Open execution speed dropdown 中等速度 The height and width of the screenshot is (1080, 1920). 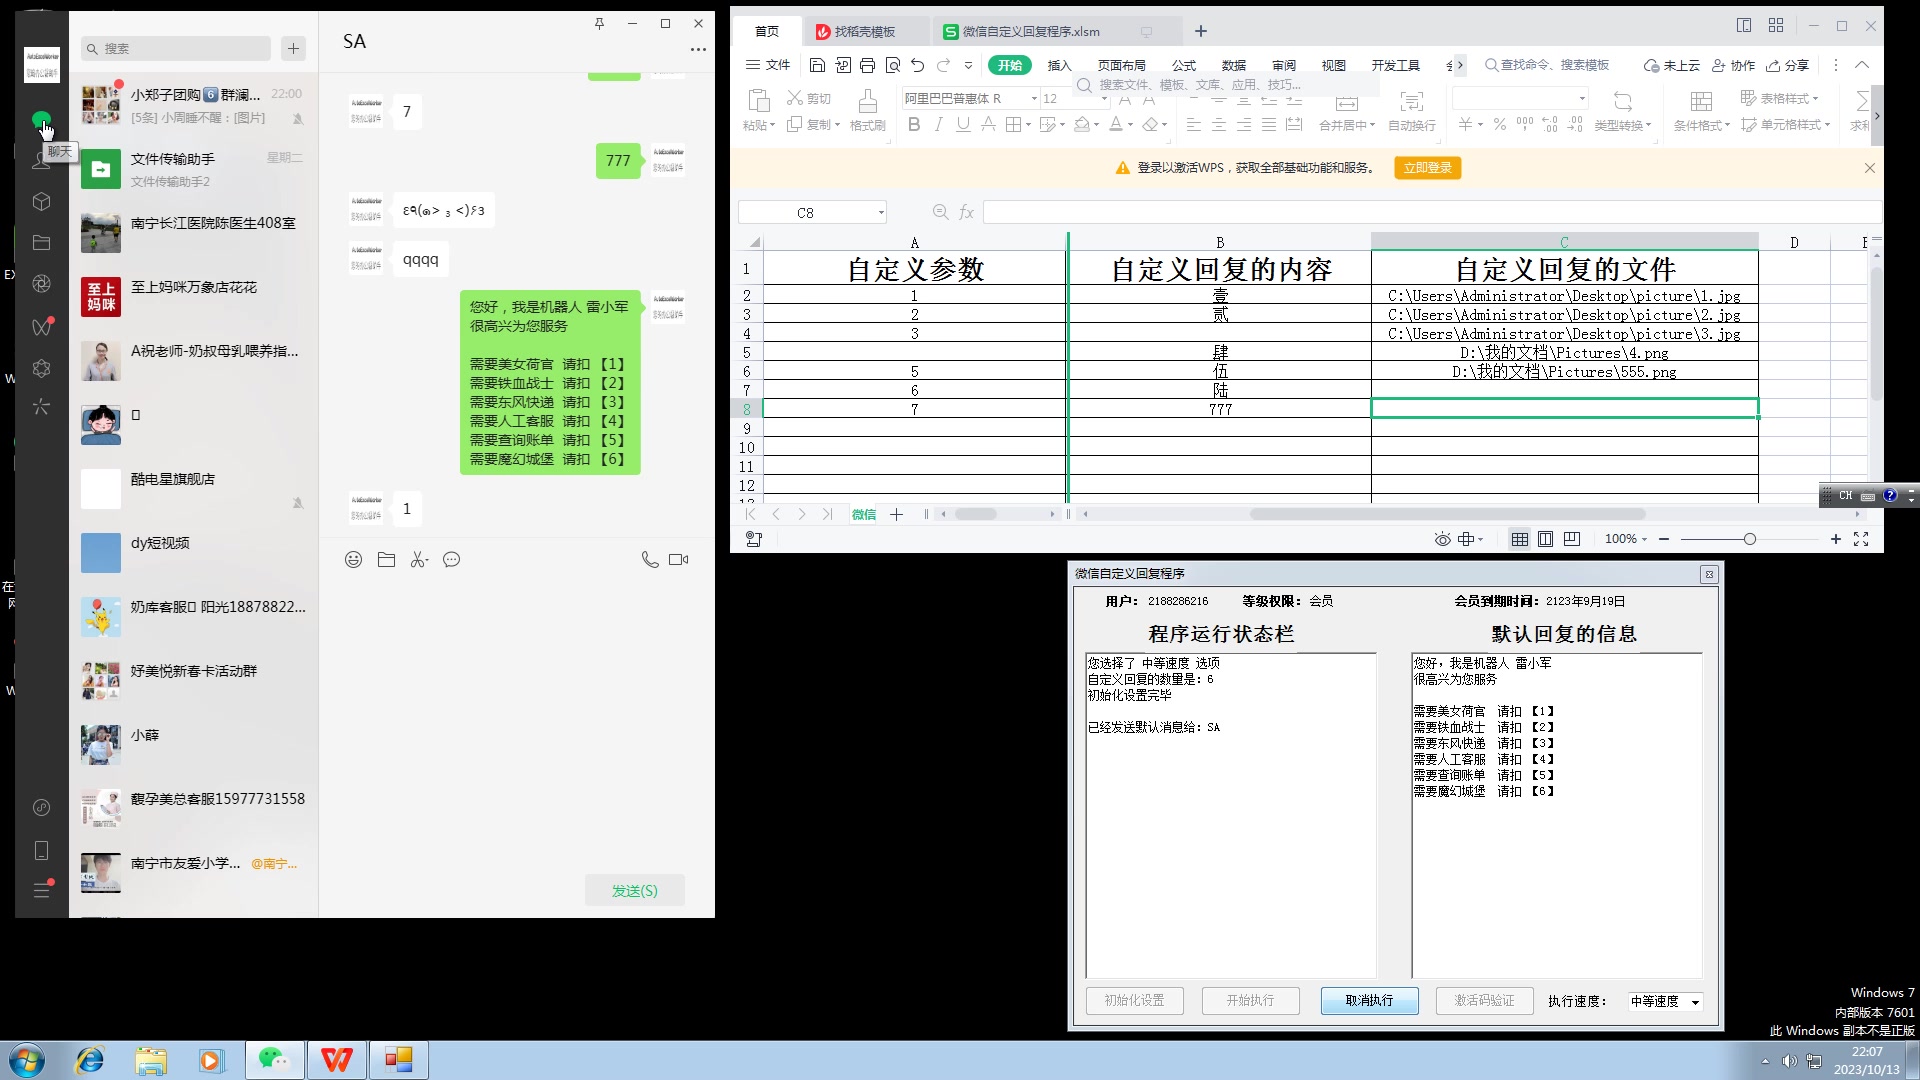tap(1695, 1001)
